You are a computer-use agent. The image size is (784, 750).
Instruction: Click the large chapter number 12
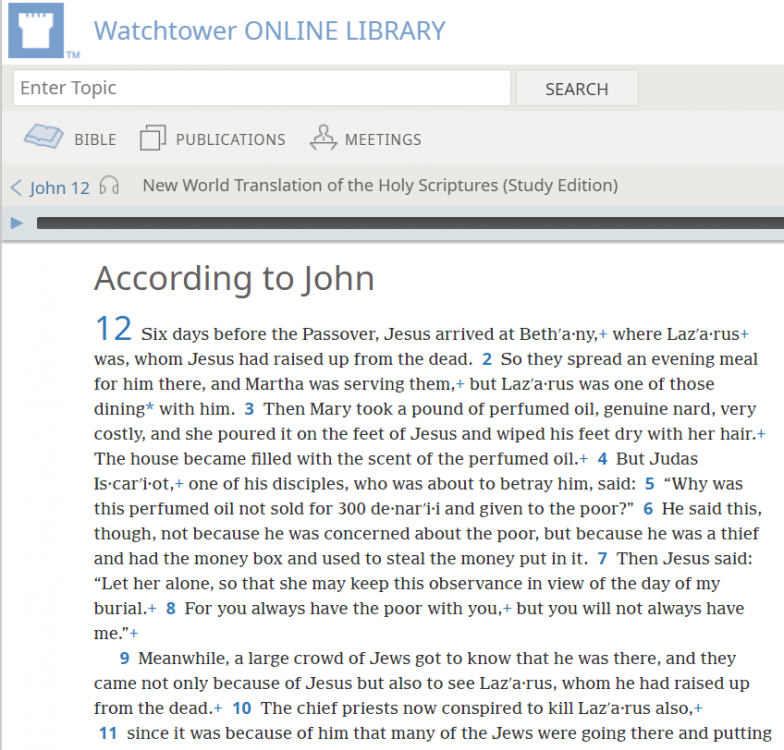[x=114, y=328]
